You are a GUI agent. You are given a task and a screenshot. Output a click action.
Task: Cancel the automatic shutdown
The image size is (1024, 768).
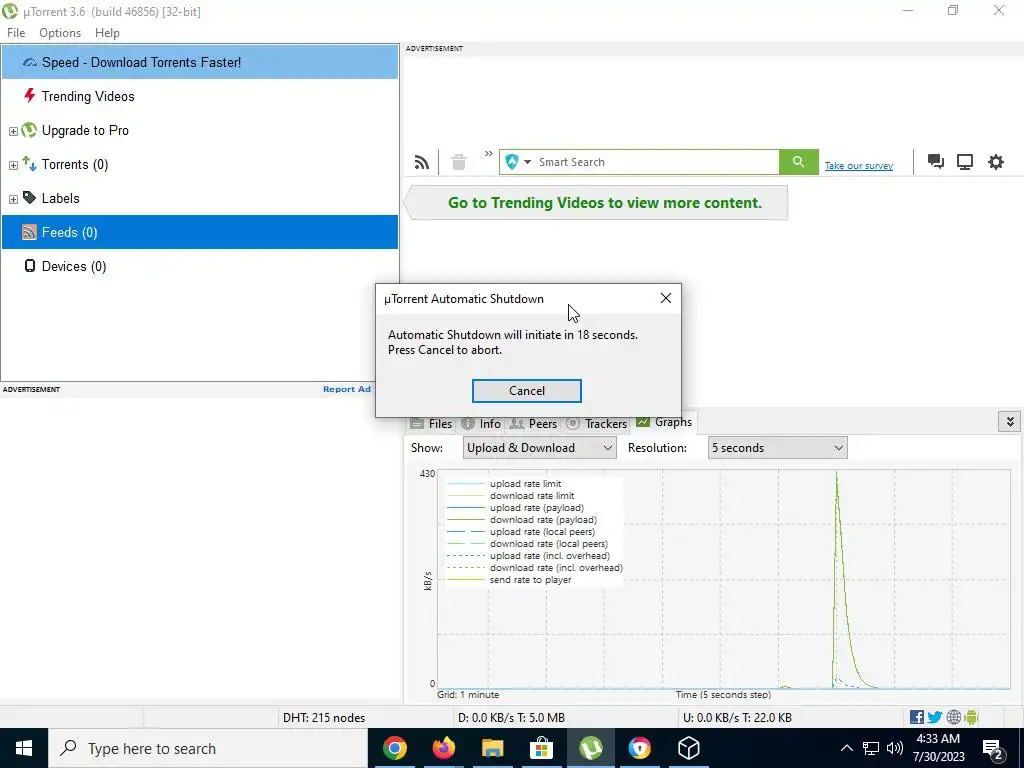[526, 391]
